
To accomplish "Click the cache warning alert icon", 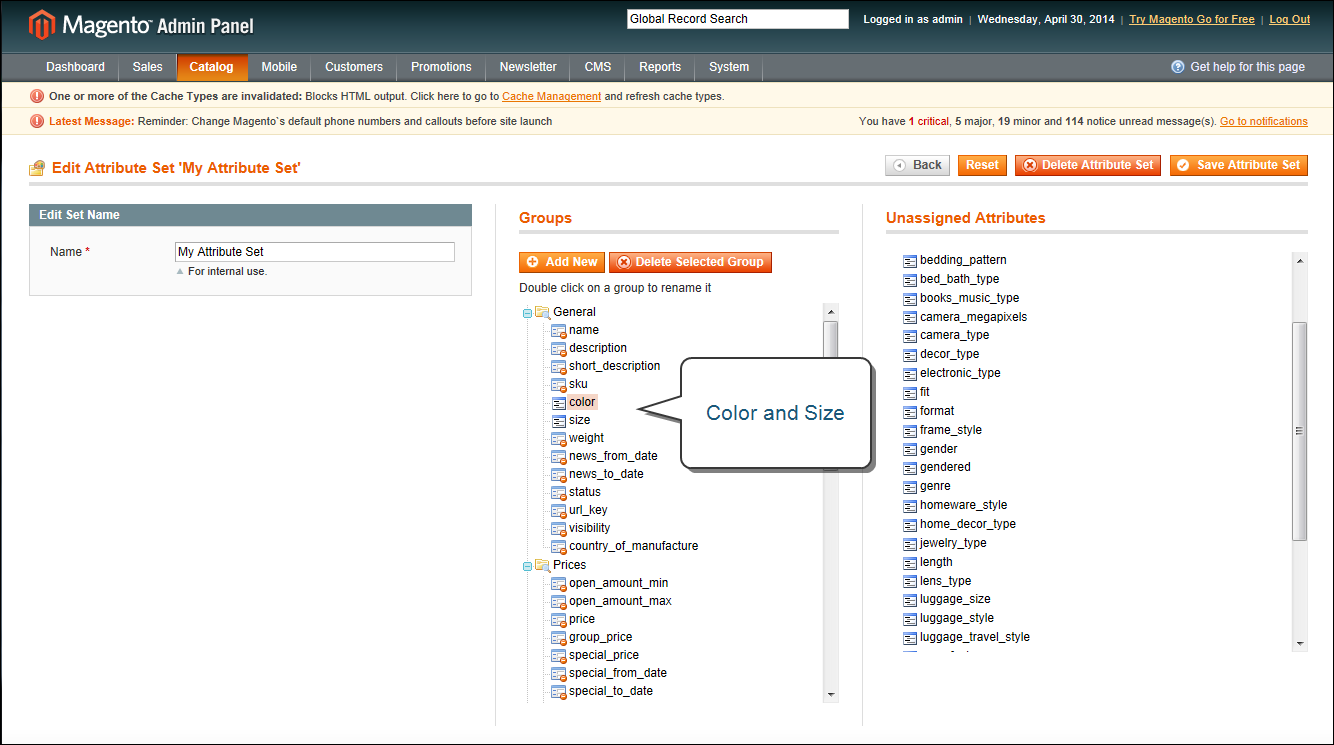I will coord(37,97).
